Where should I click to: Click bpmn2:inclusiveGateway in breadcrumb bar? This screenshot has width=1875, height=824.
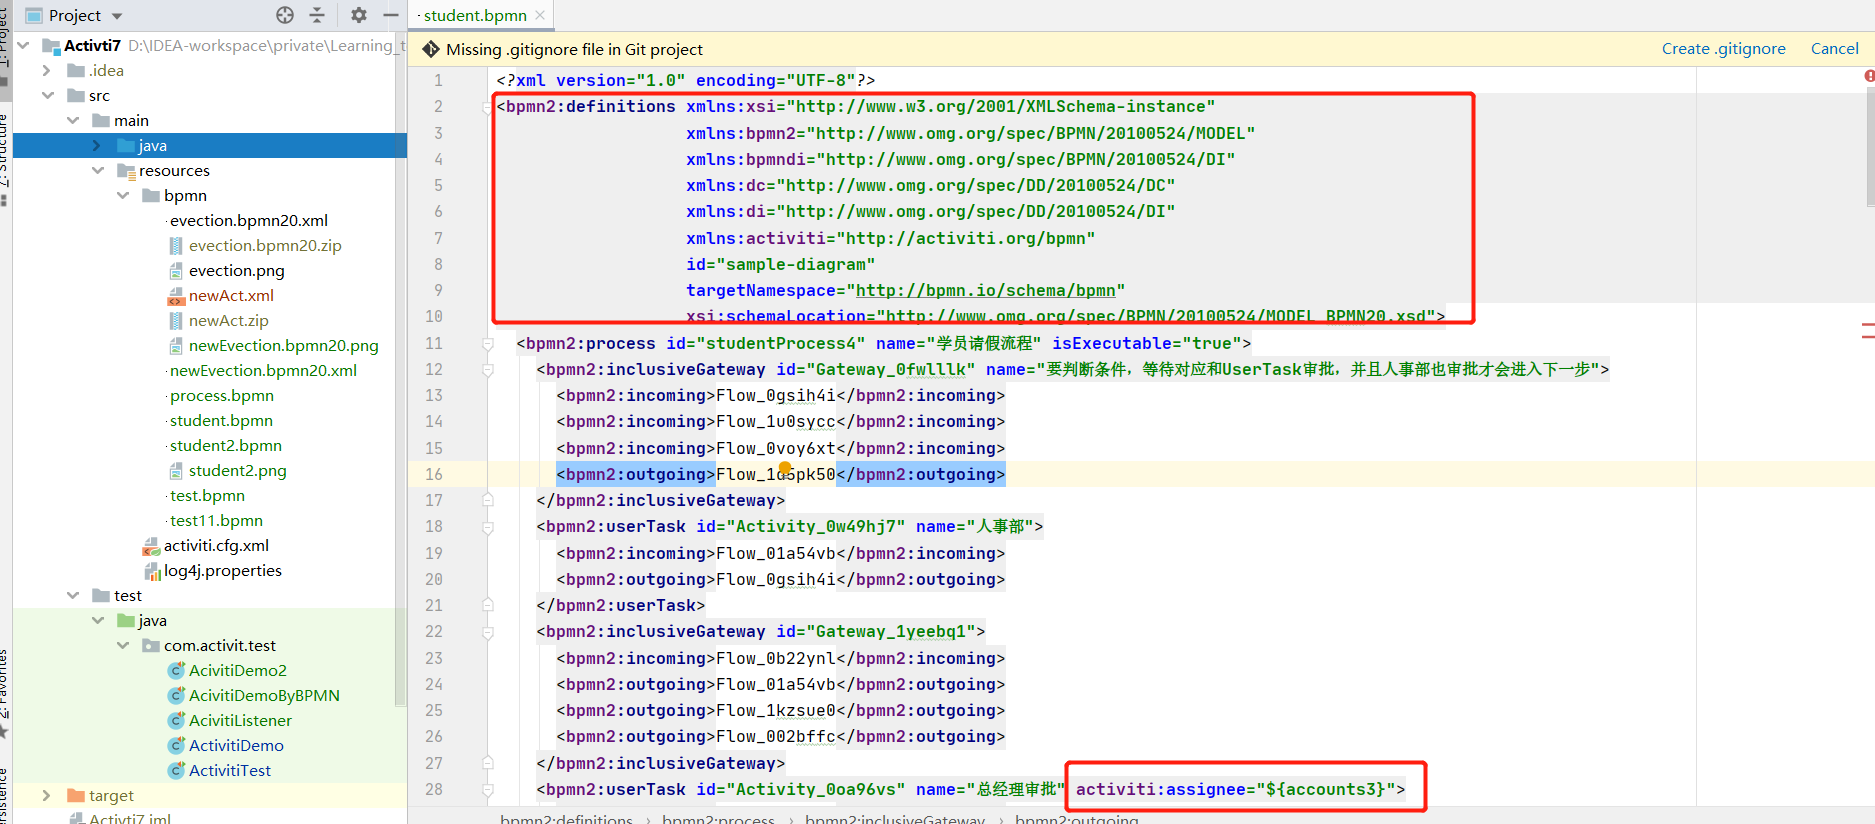point(895,818)
